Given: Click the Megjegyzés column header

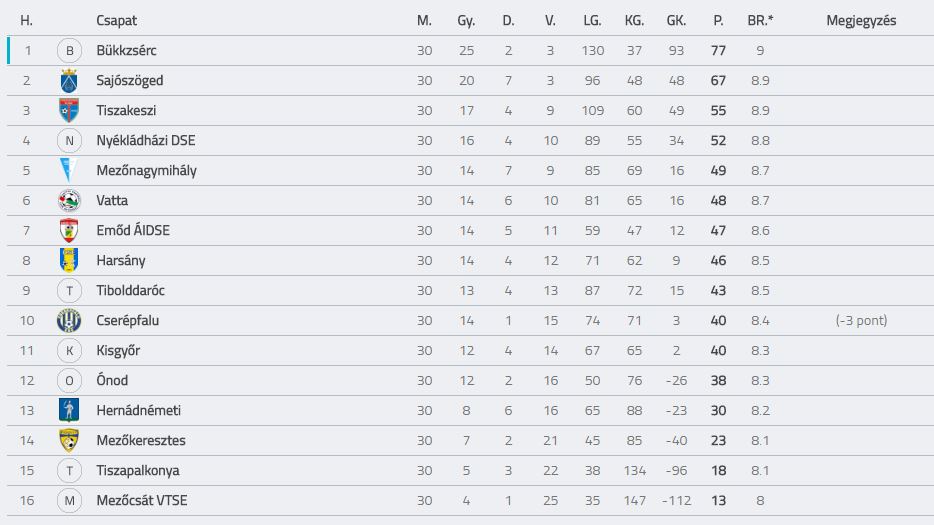Looking at the screenshot, I should click(861, 20).
